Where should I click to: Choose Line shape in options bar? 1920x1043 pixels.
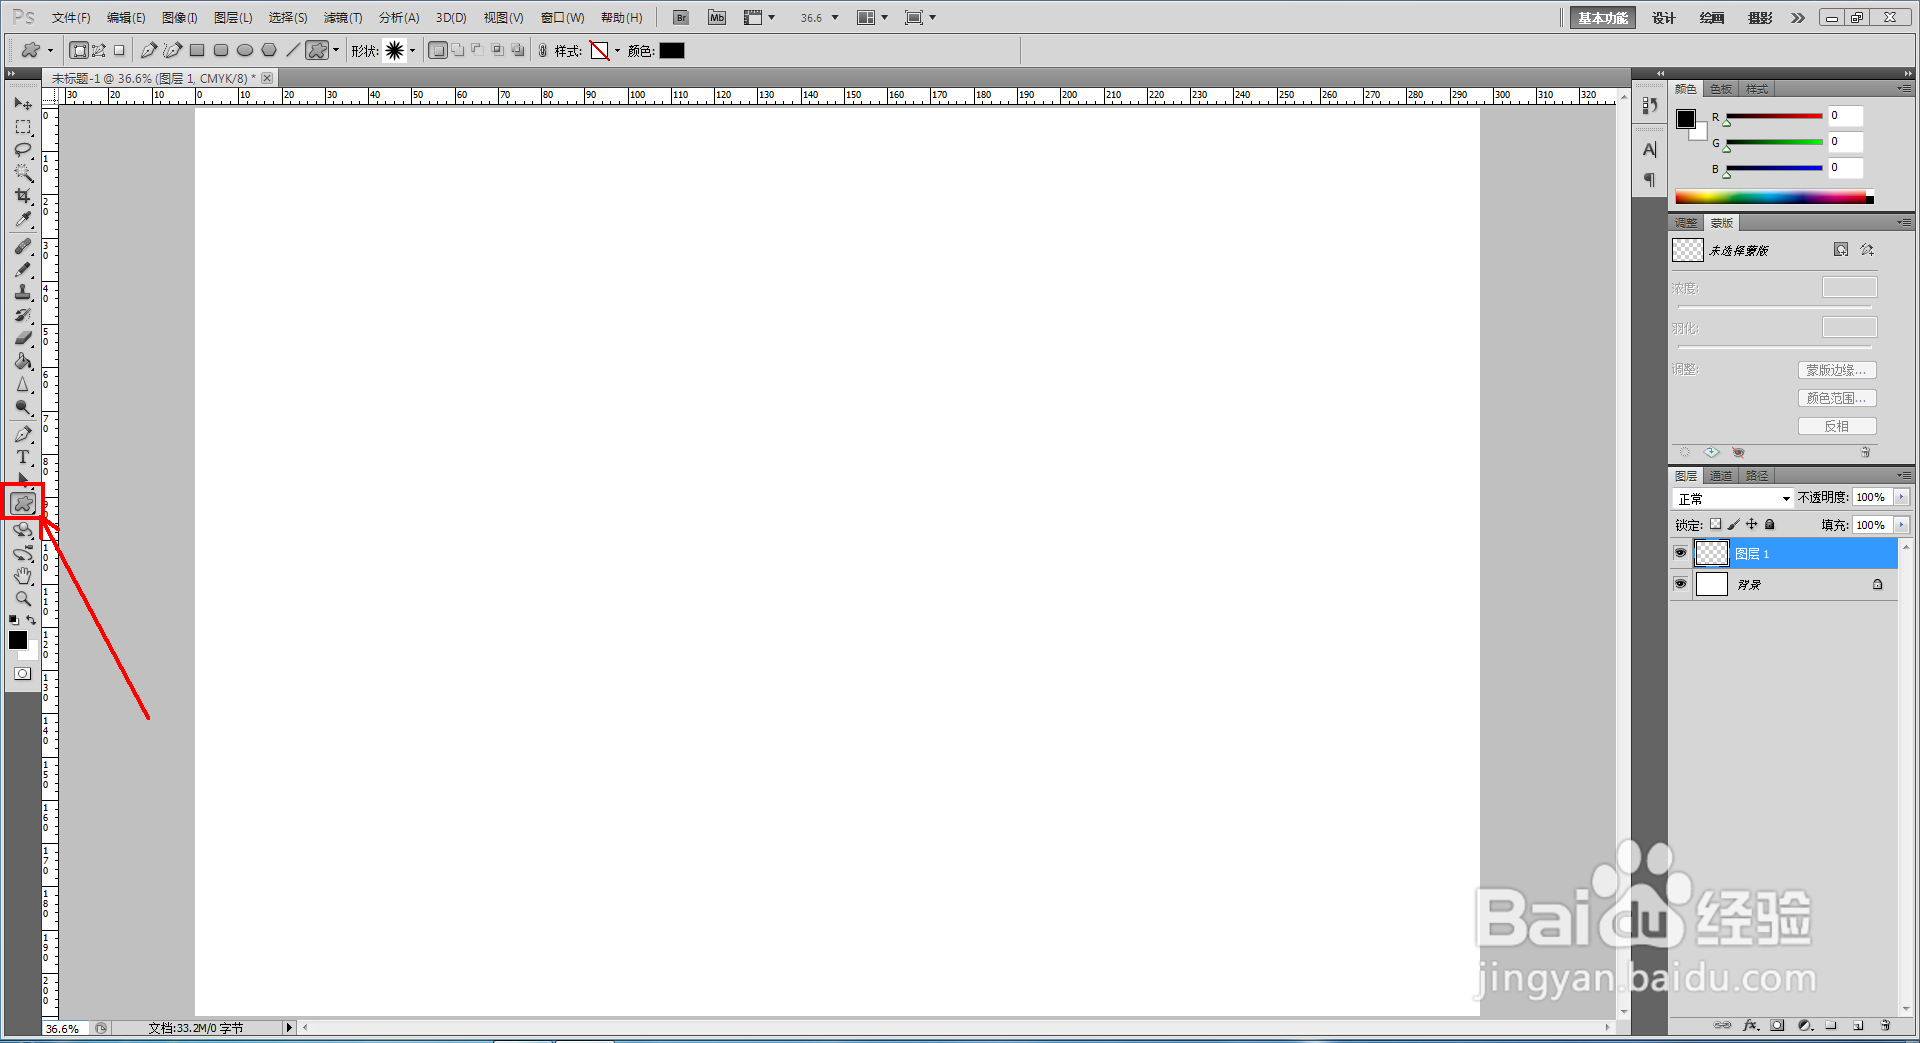pyautogui.click(x=293, y=50)
